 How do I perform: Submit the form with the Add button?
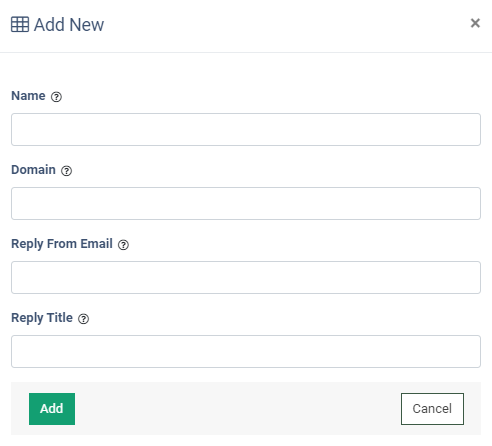click(52, 409)
